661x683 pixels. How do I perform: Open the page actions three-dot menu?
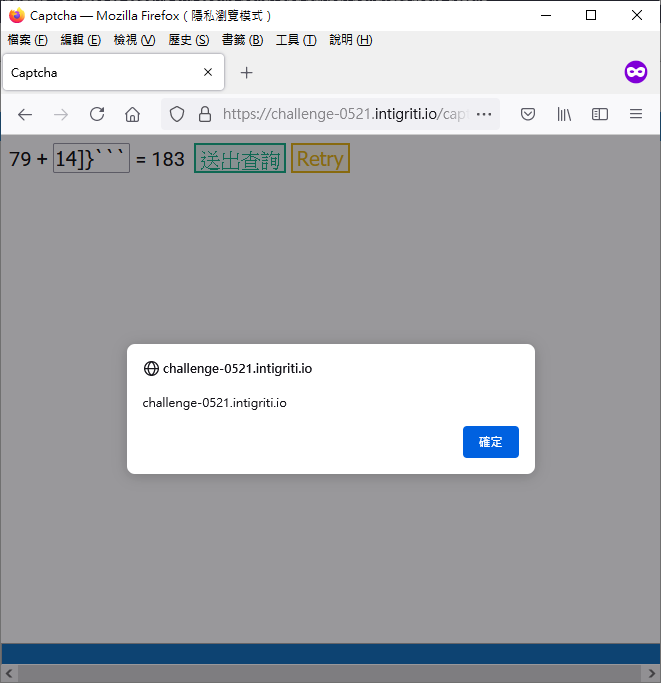pos(484,115)
